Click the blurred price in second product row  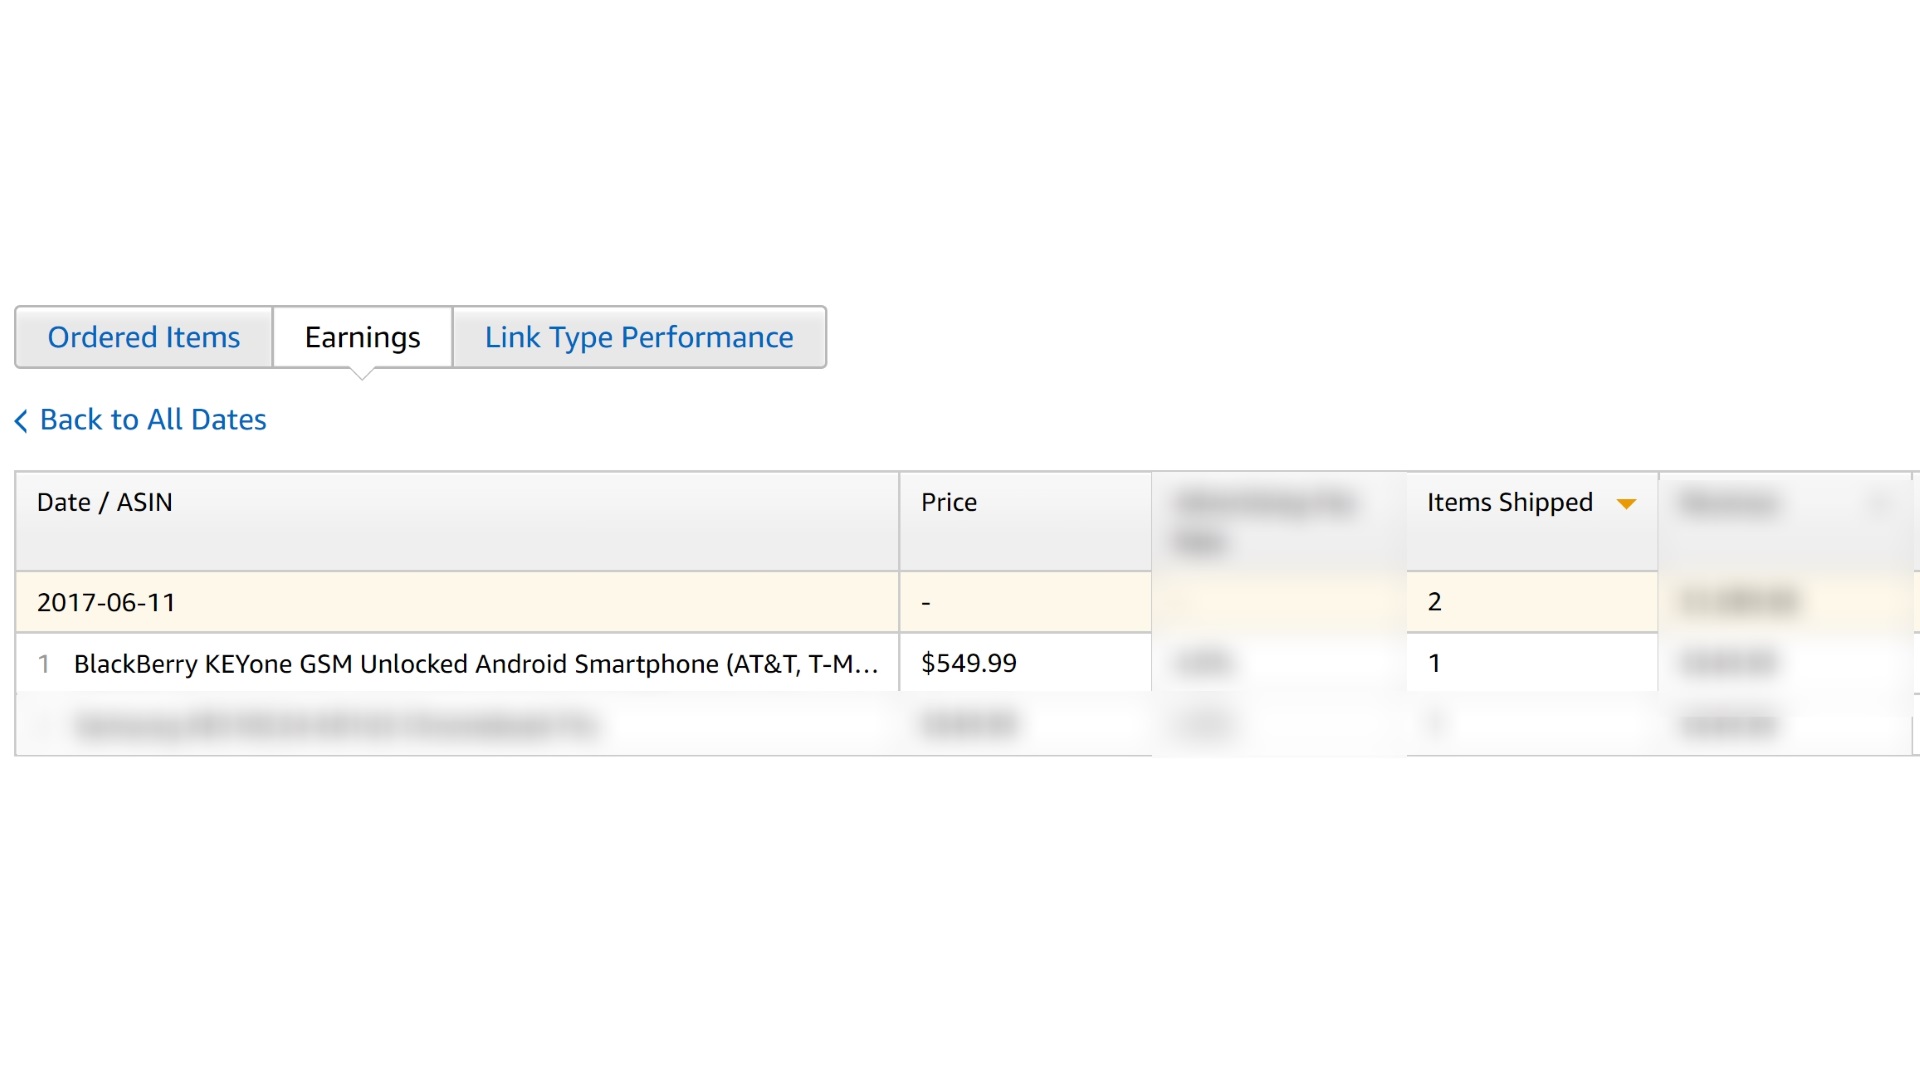(968, 724)
